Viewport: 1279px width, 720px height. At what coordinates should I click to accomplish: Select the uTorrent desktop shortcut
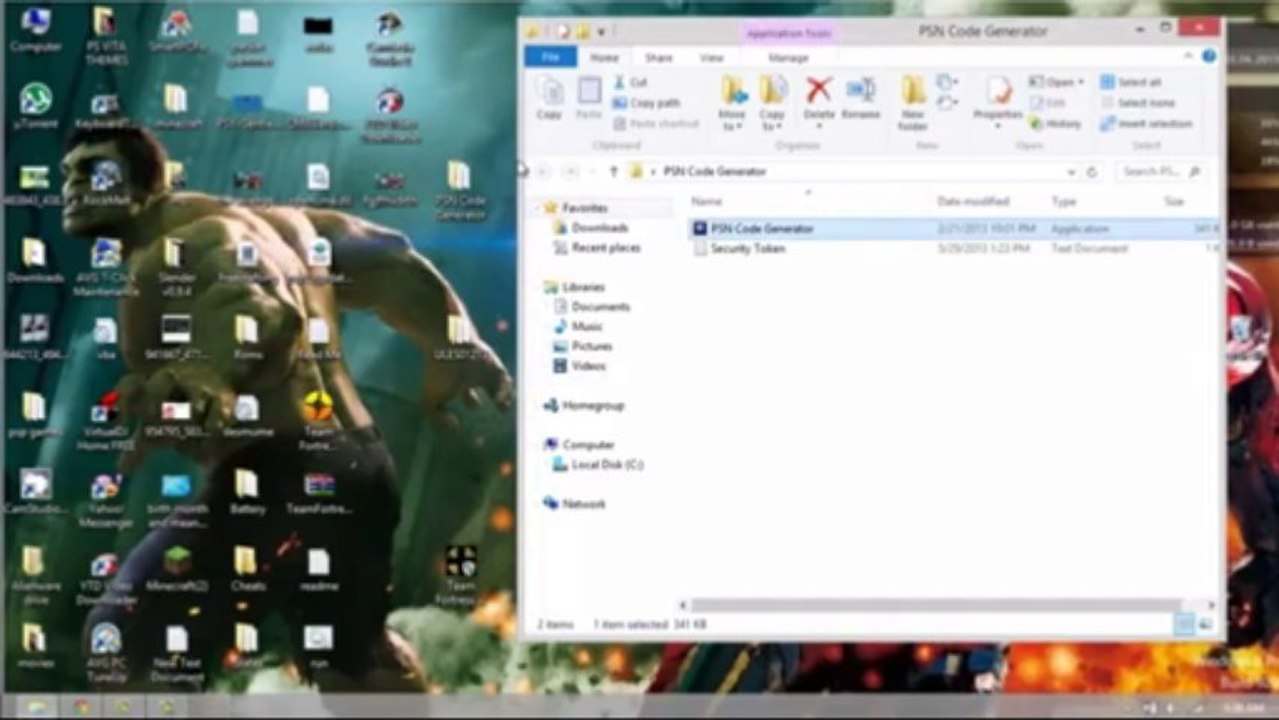(36, 106)
